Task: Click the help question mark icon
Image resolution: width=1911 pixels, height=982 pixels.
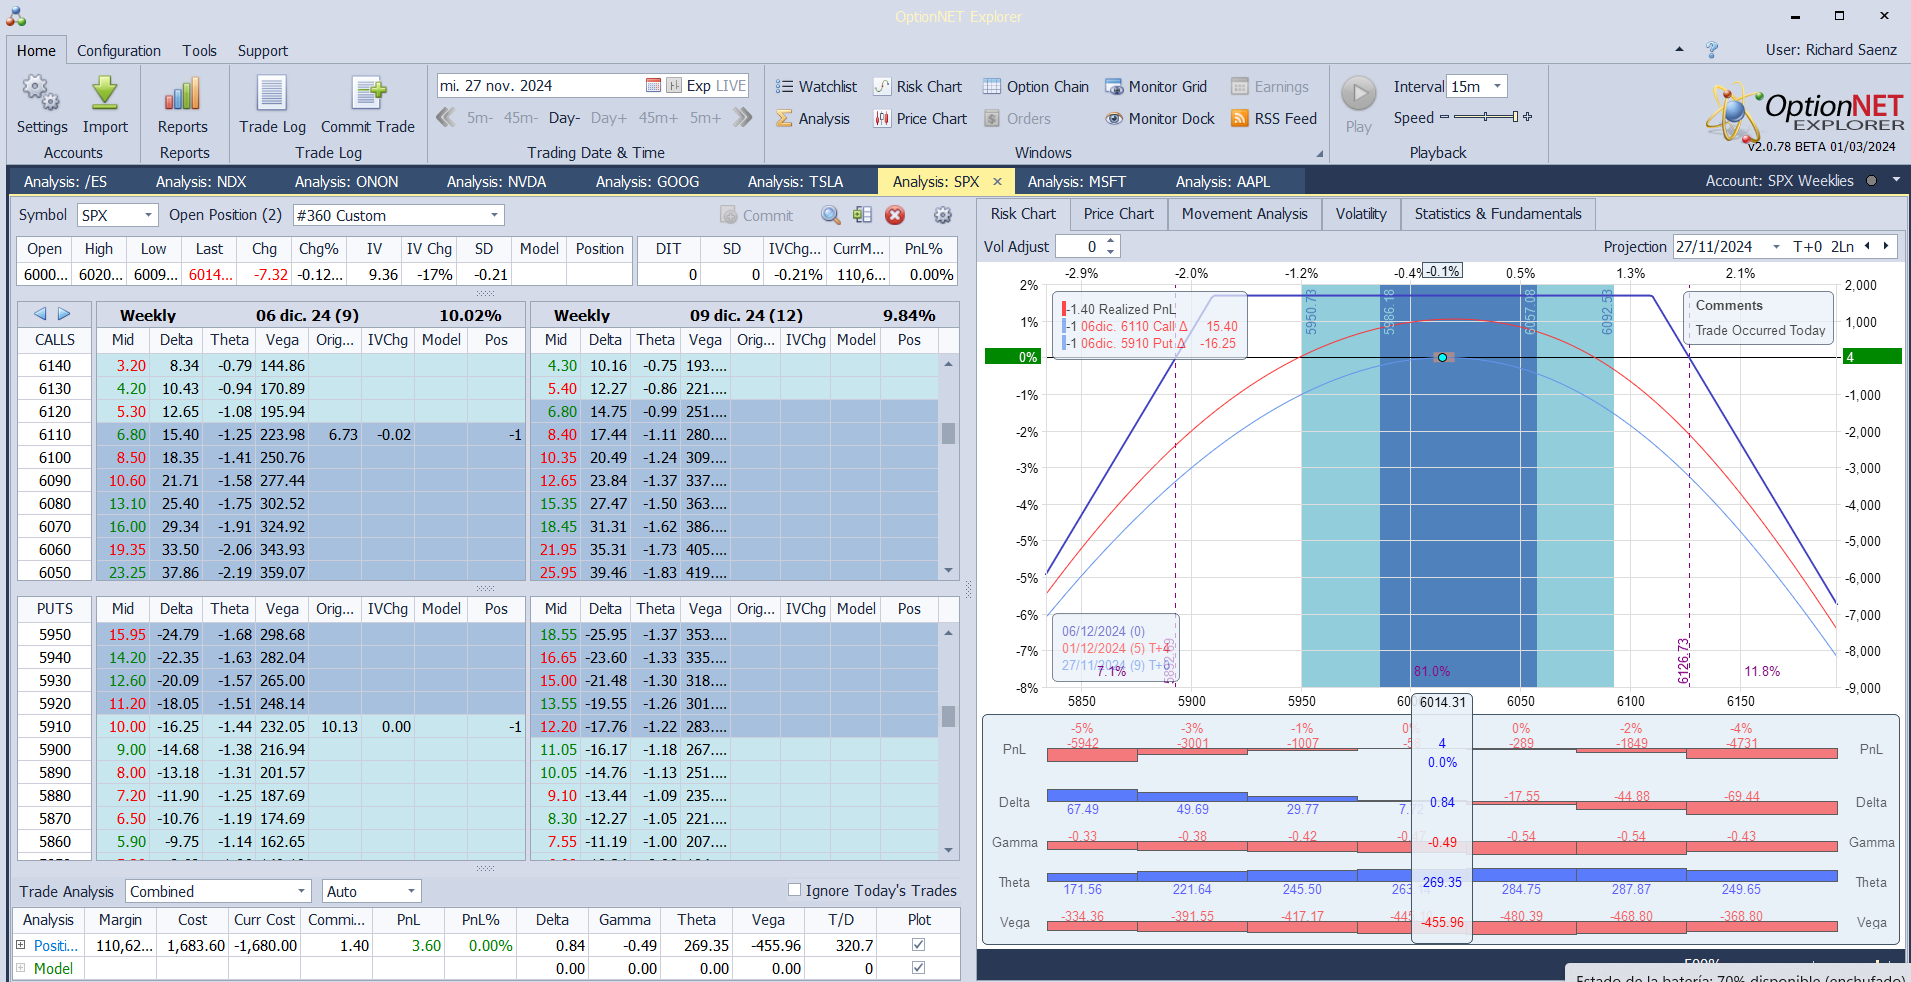Action: [1712, 50]
